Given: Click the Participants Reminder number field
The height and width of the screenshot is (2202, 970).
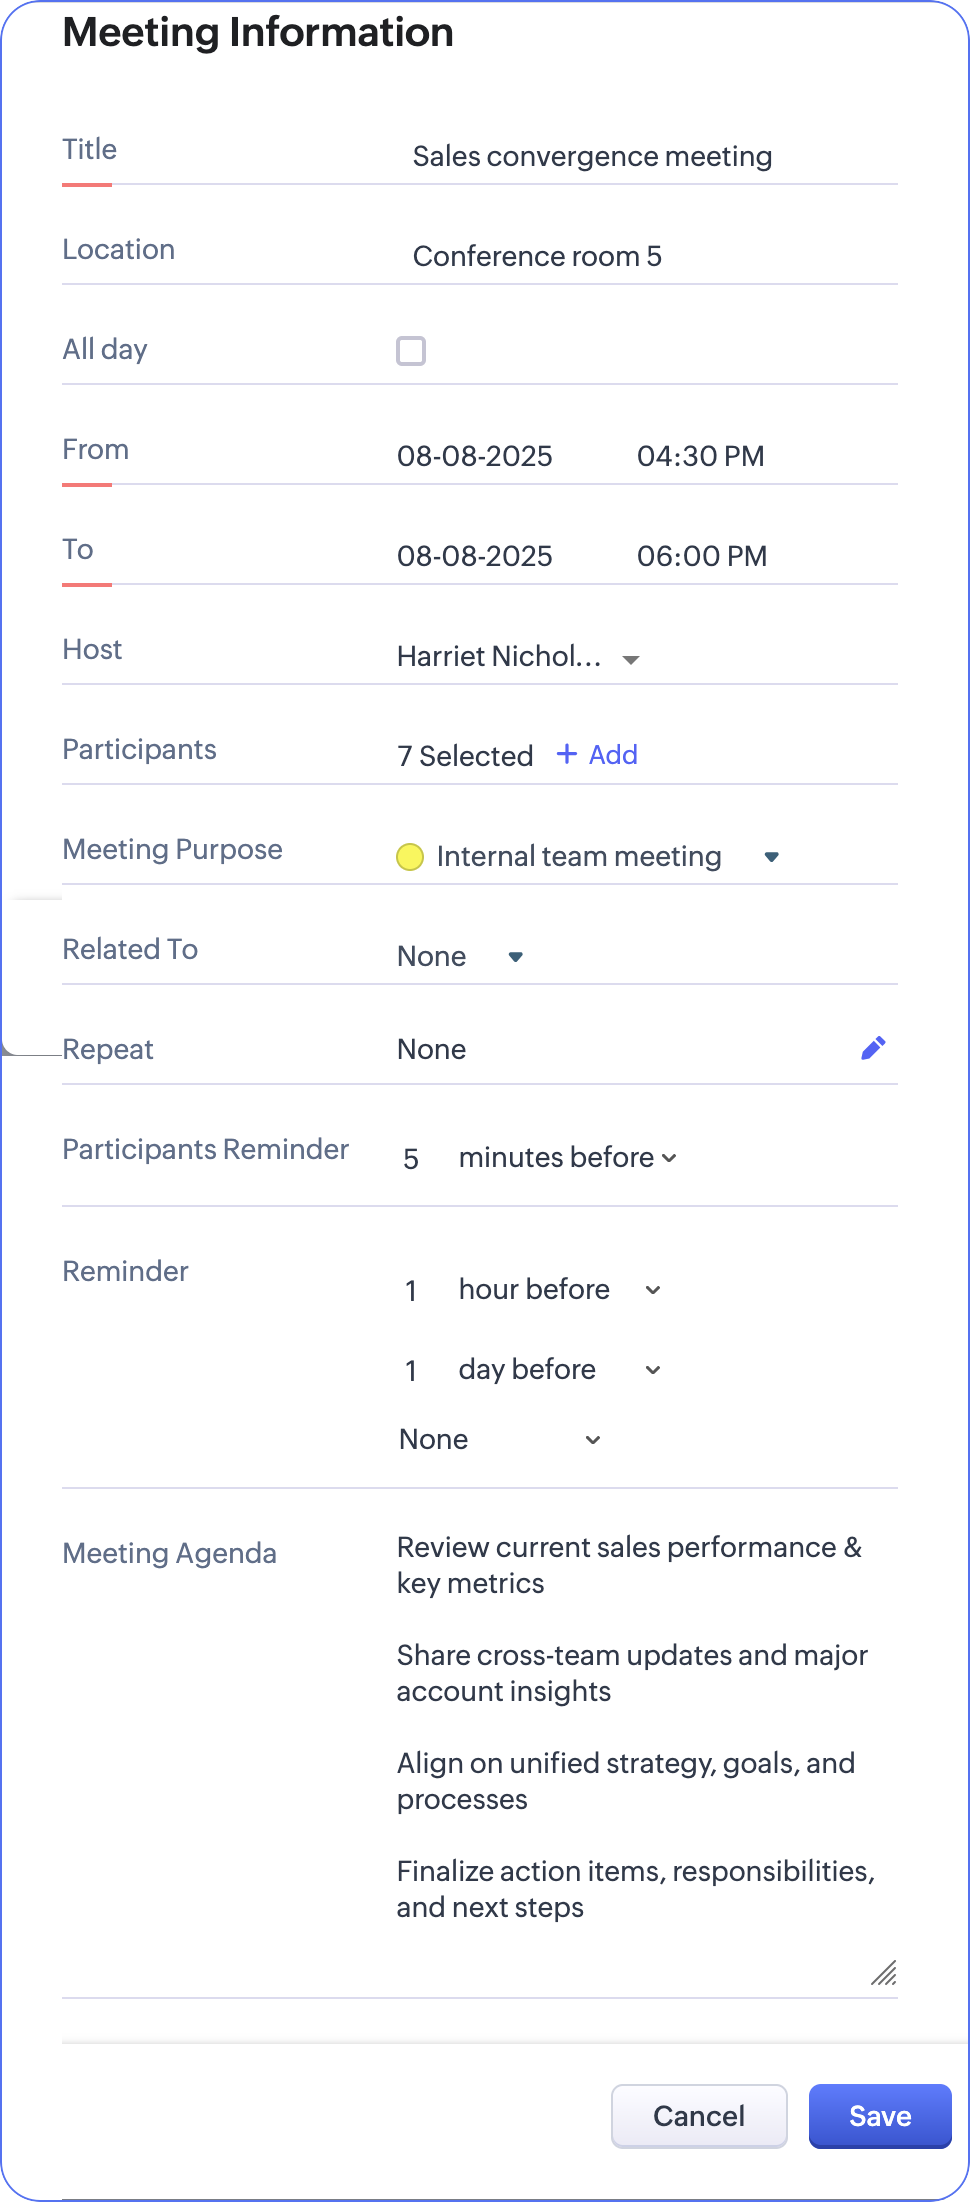Looking at the screenshot, I should point(411,1159).
